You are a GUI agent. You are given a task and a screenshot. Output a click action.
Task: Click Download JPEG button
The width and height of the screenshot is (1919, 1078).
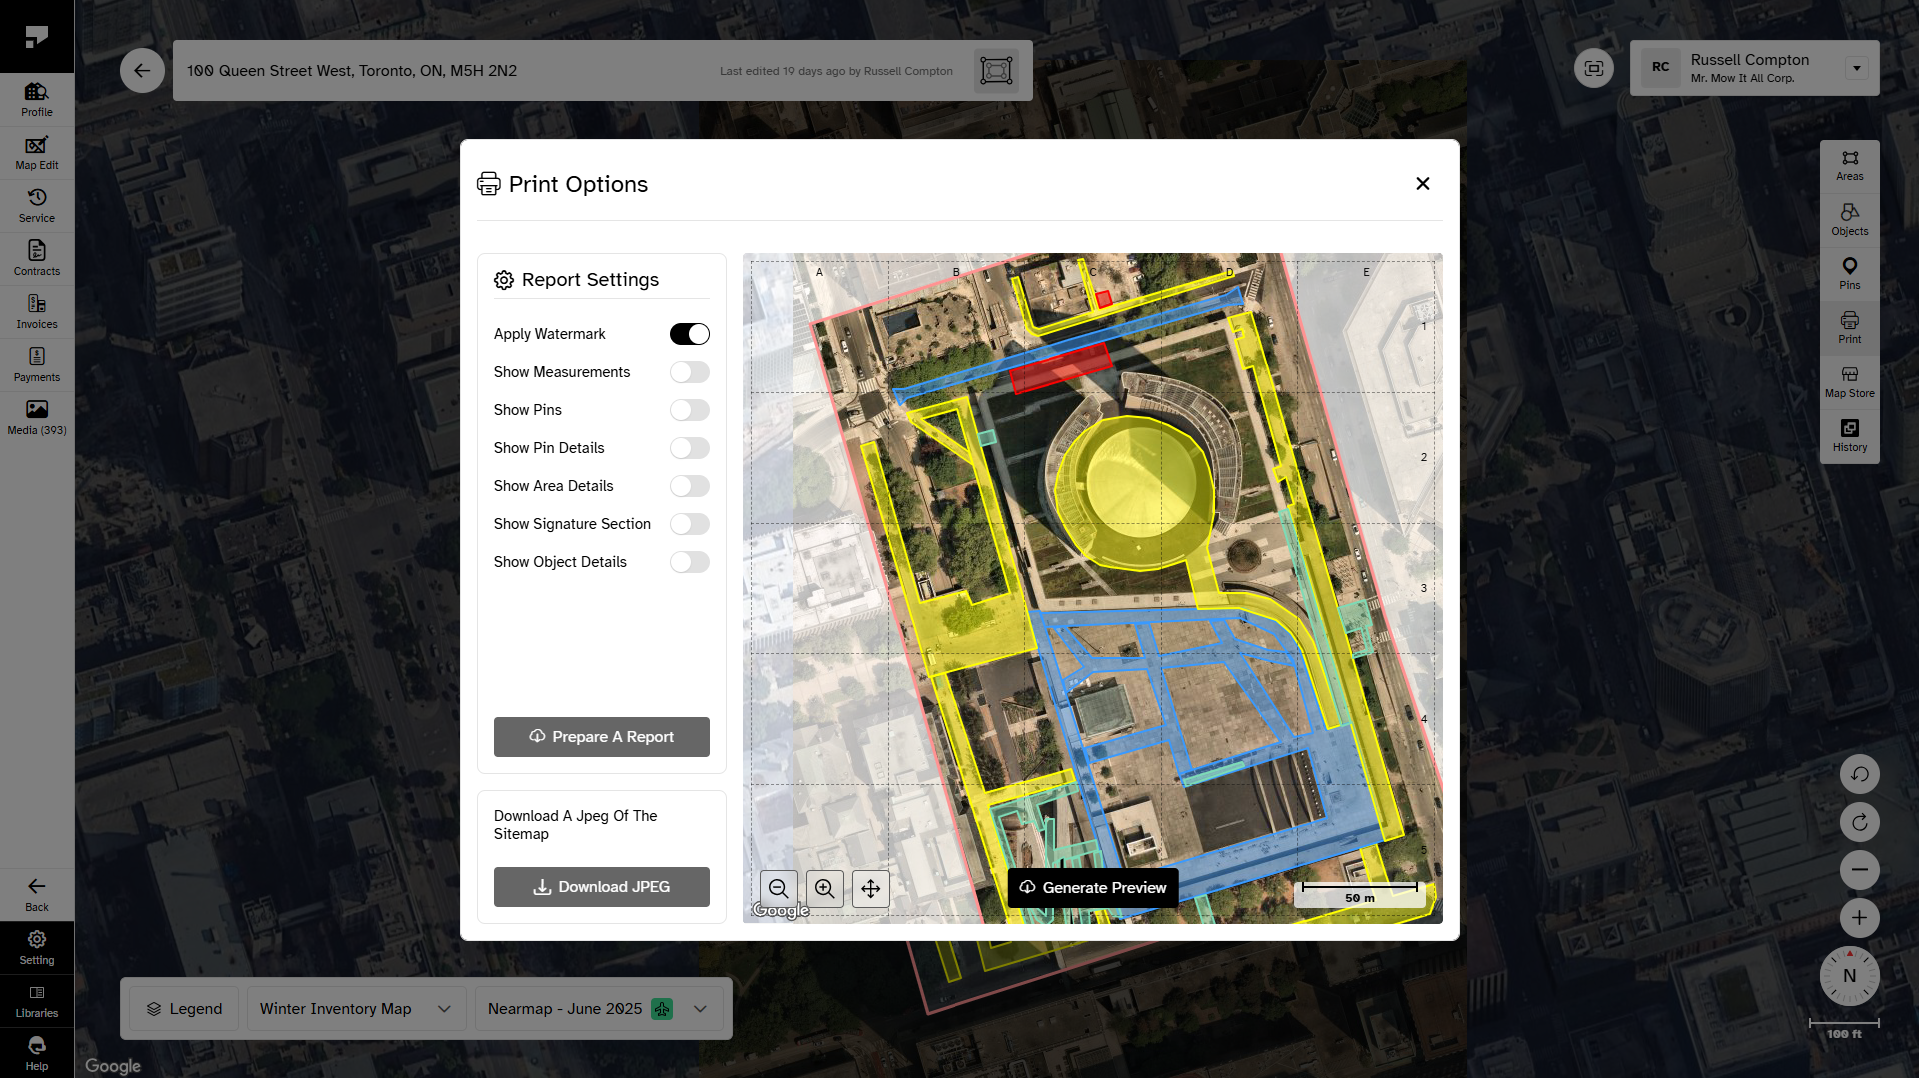pyautogui.click(x=602, y=887)
